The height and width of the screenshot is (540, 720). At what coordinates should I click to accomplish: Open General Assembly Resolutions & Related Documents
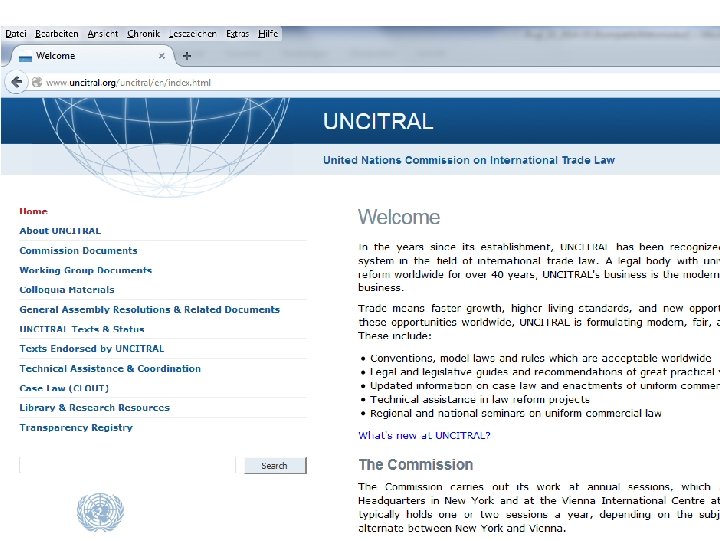[150, 309]
